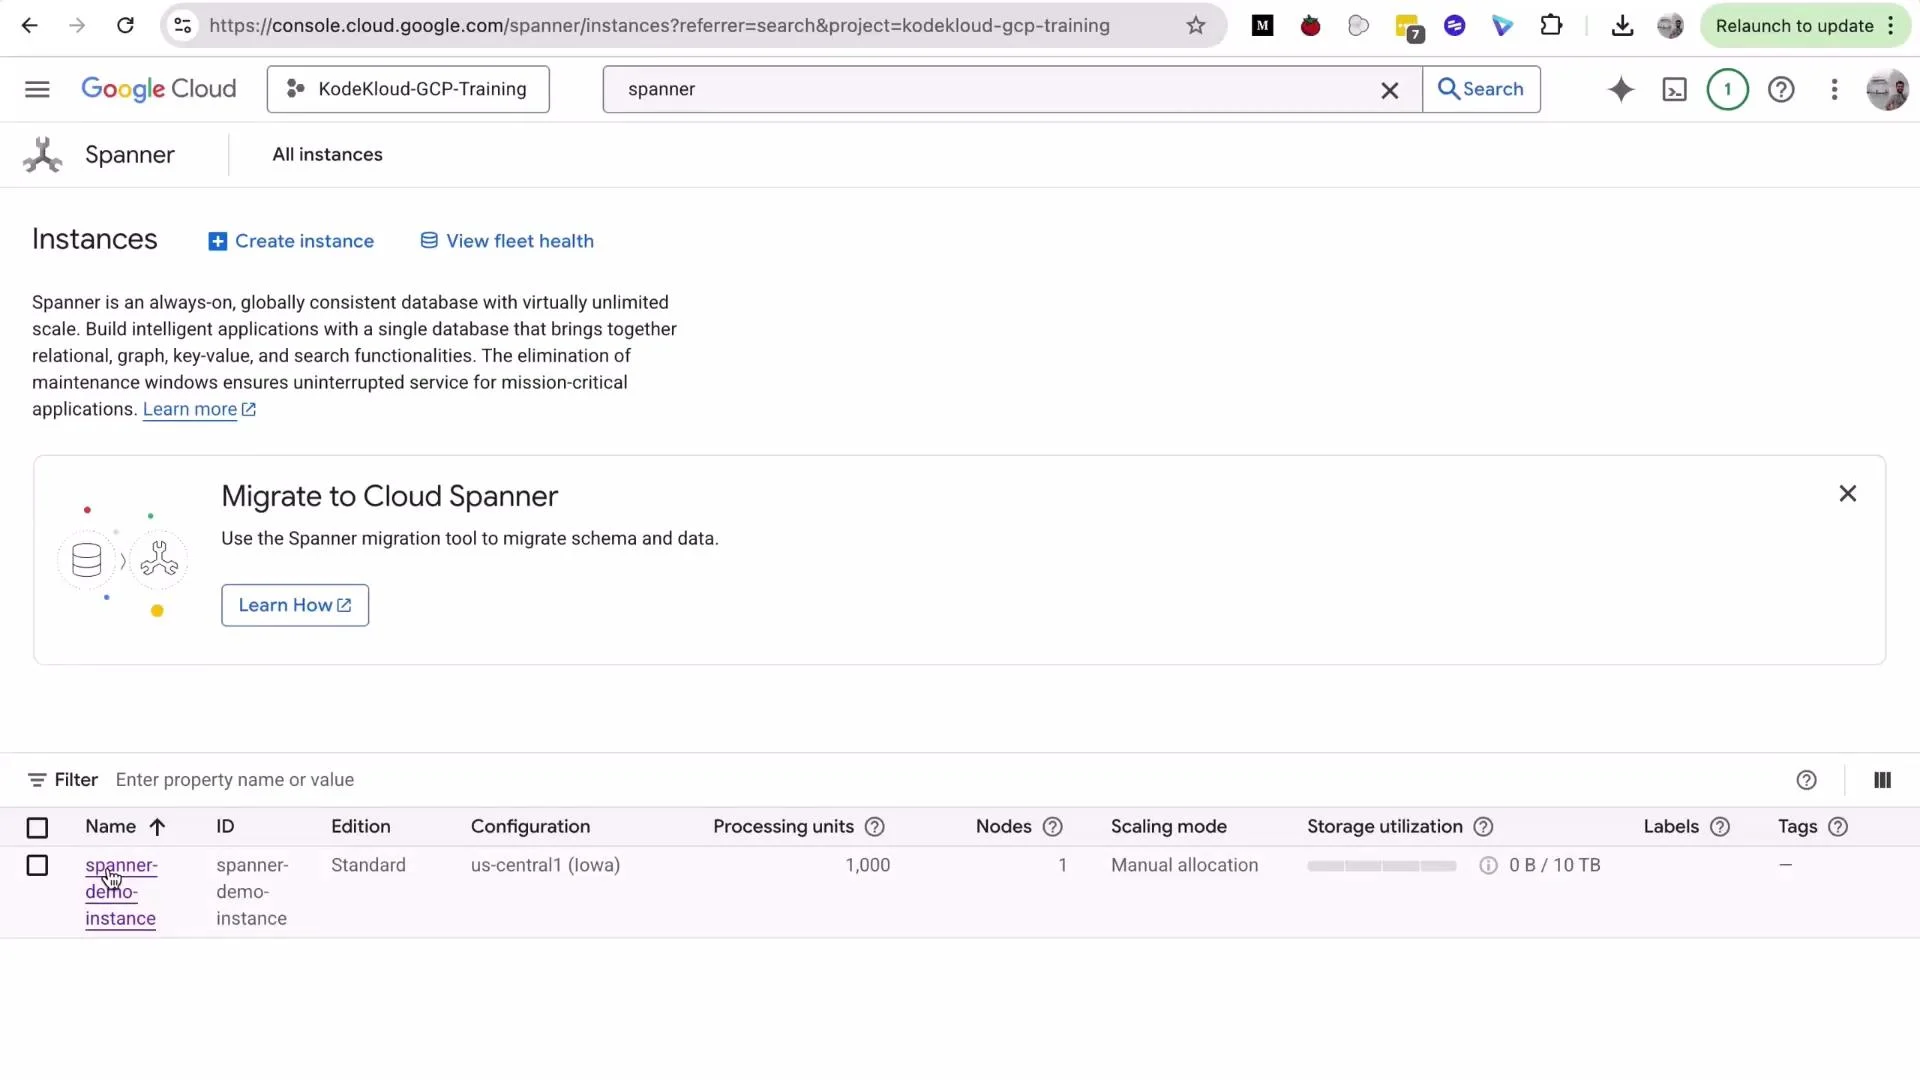Click the storage utilization info icon in row
Screen dimensions: 1920x1080
(1488, 865)
